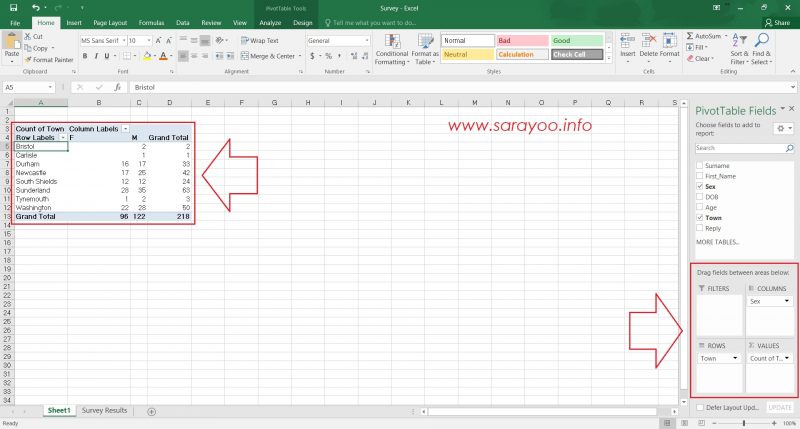Apply the Bad cell style

[x=522, y=40]
